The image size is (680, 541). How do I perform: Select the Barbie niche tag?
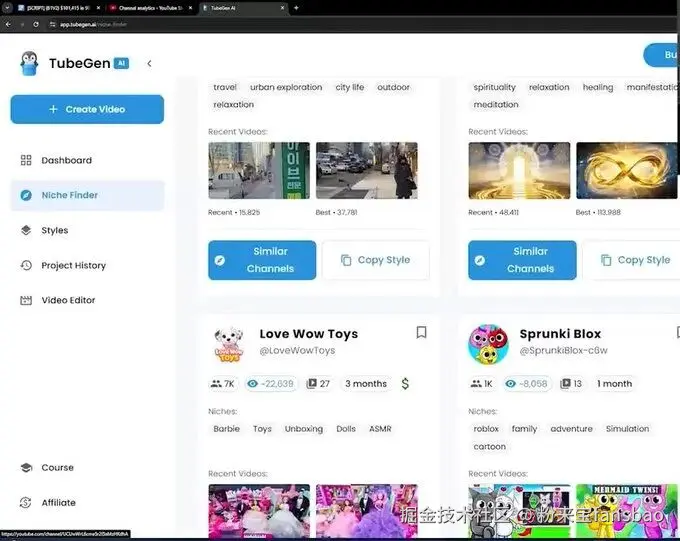tap(226, 429)
